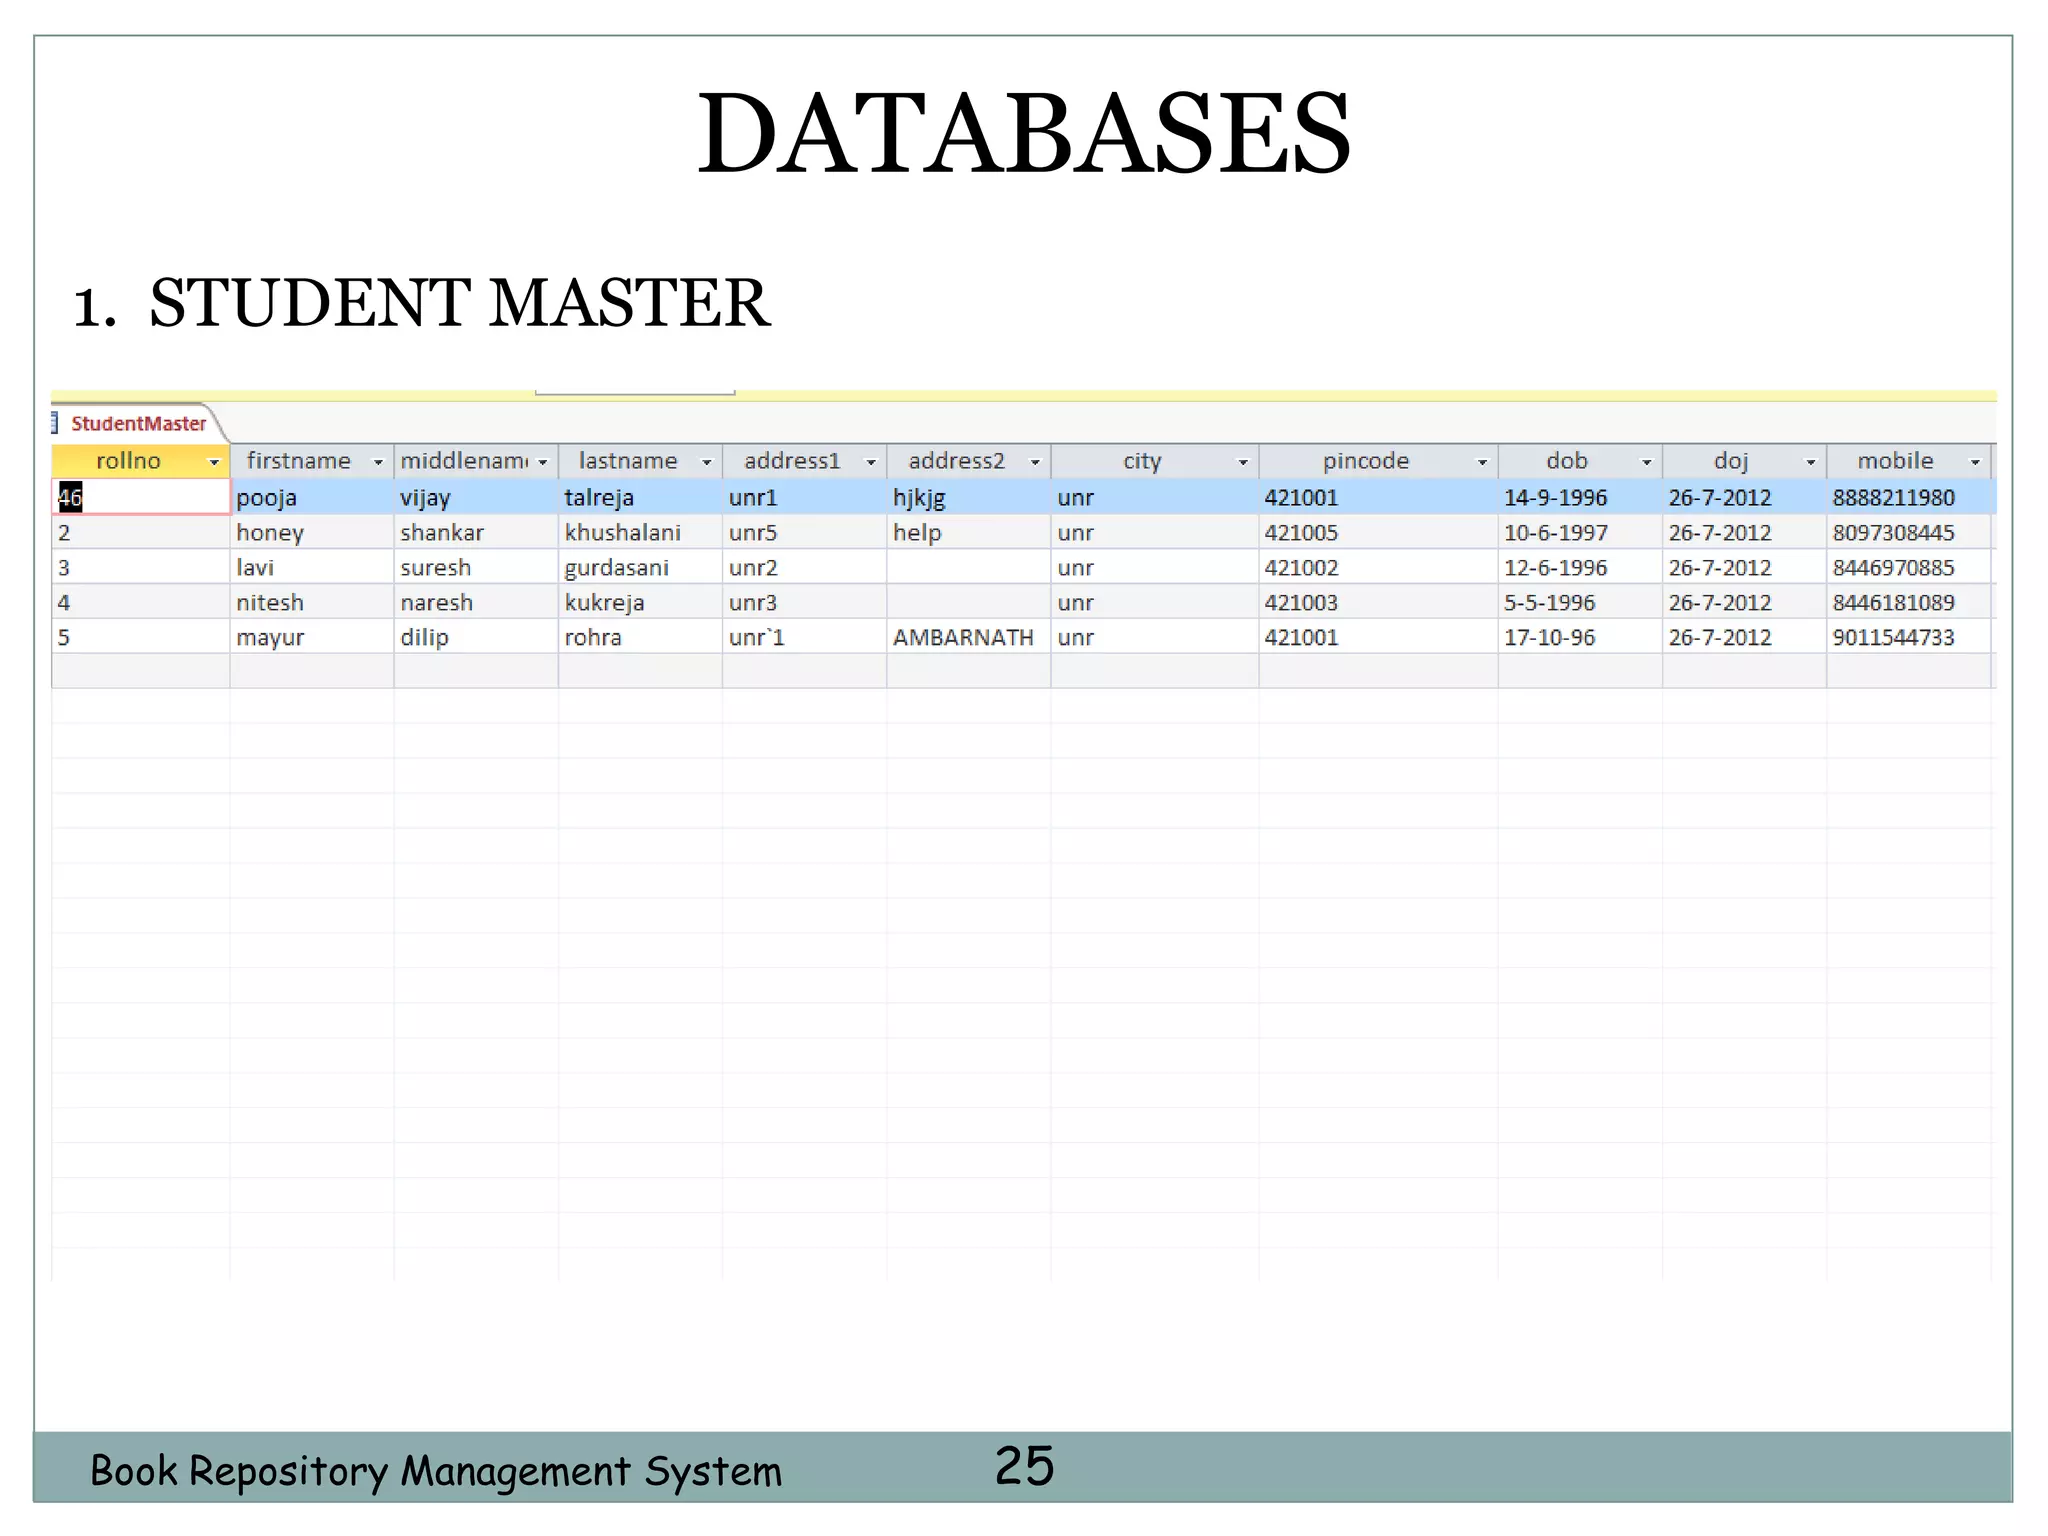Screen dimensions: 2048x1536
Task: Click the mobile cell '8446970885'
Action: [x=1909, y=567]
